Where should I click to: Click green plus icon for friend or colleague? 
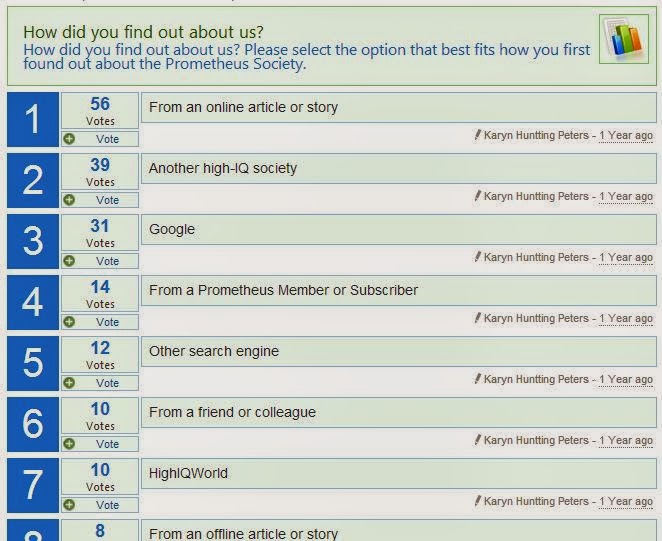tap(69, 444)
